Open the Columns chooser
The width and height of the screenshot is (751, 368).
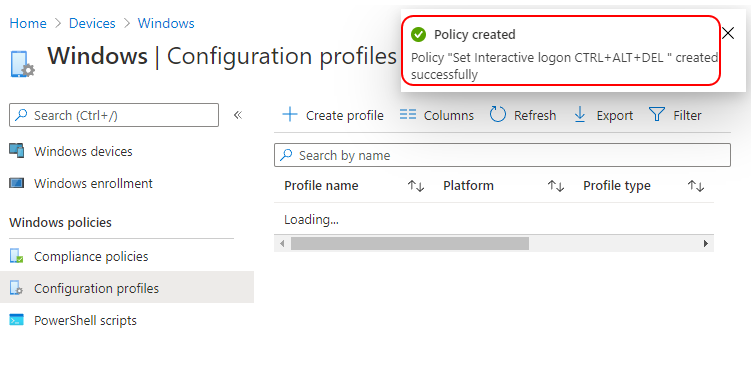coord(437,115)
